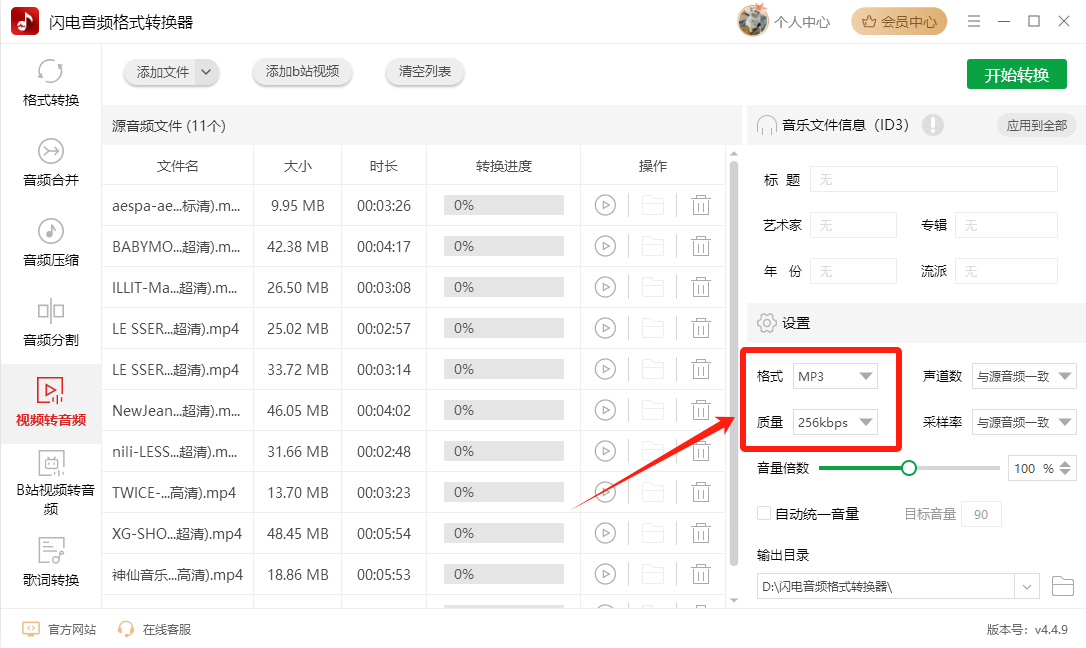
Task: Open the 格式转换 format conversion section
Action: coord(51,84)
